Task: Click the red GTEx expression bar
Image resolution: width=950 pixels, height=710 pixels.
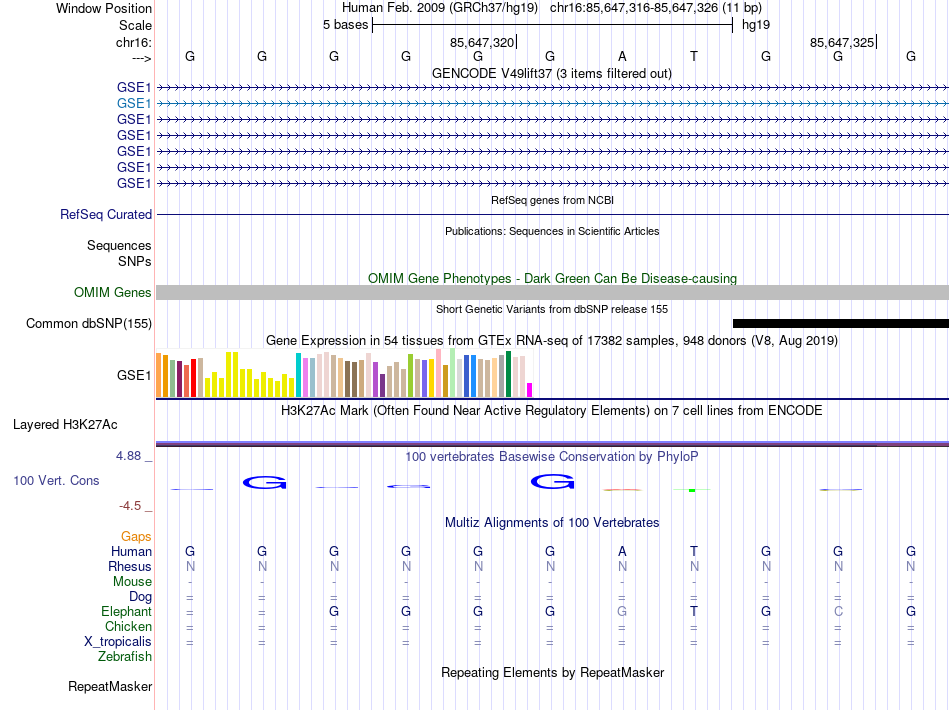Action: tap(193, 378)
